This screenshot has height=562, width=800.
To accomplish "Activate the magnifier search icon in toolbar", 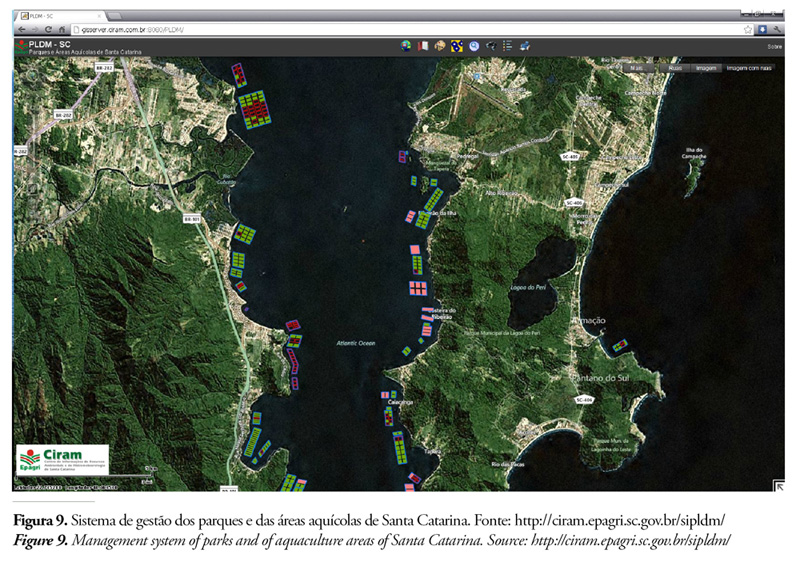I will pyautogui.click(x=474, y=46).
